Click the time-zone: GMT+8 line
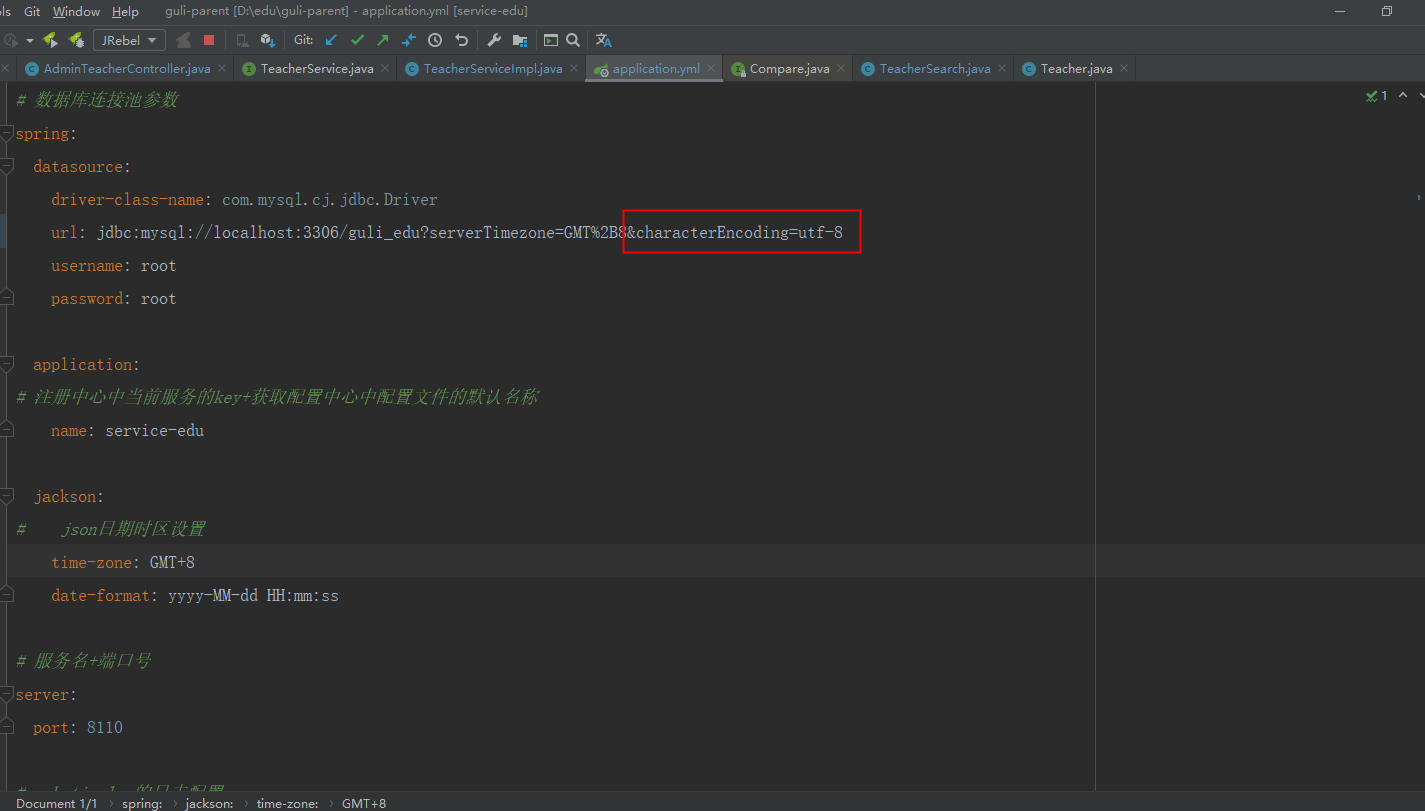The height and width of the screenshot is (811, 1425). pos(123,563)
